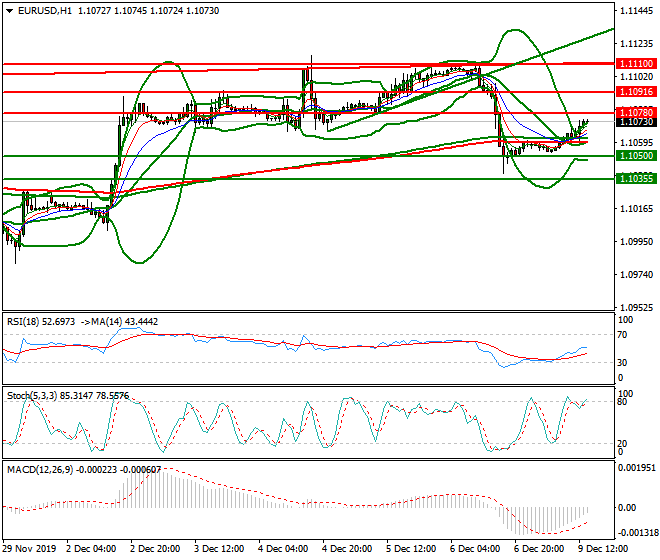Select the 1.10165 price scale value
The height and width of the screenshot is (560, 660).
(x=636, y=209)
